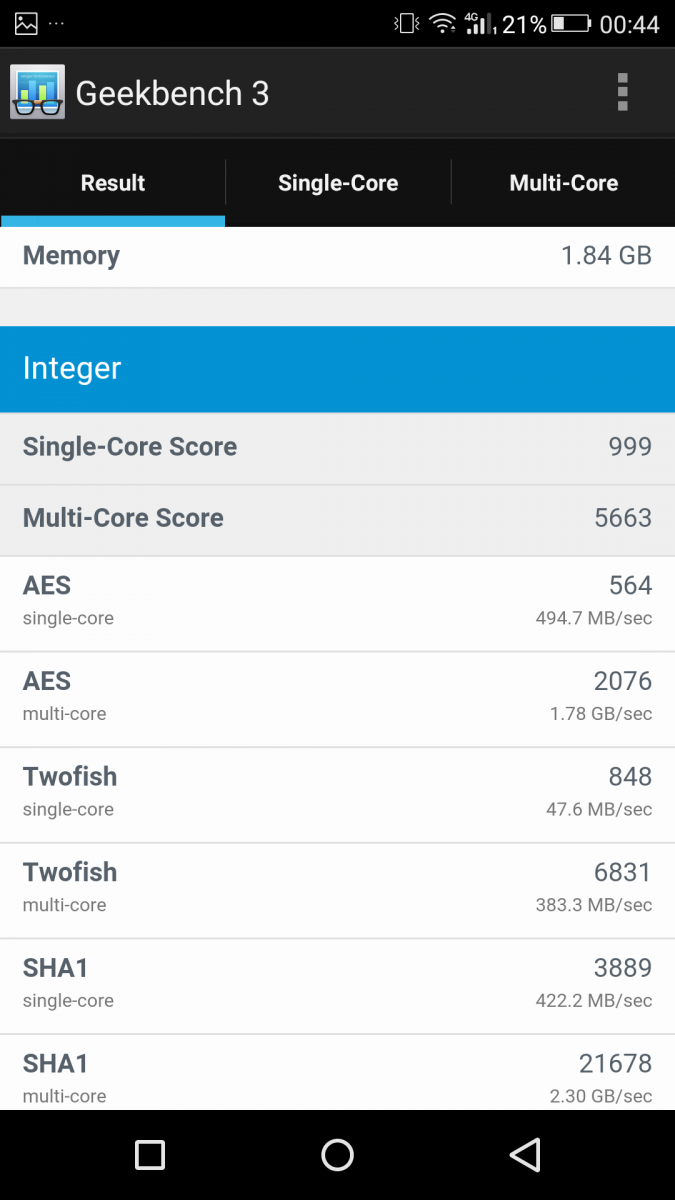This screenshot has height=1200, width=675.
Task: Select the AES single-core result row
Action: (x=337, y=604)
